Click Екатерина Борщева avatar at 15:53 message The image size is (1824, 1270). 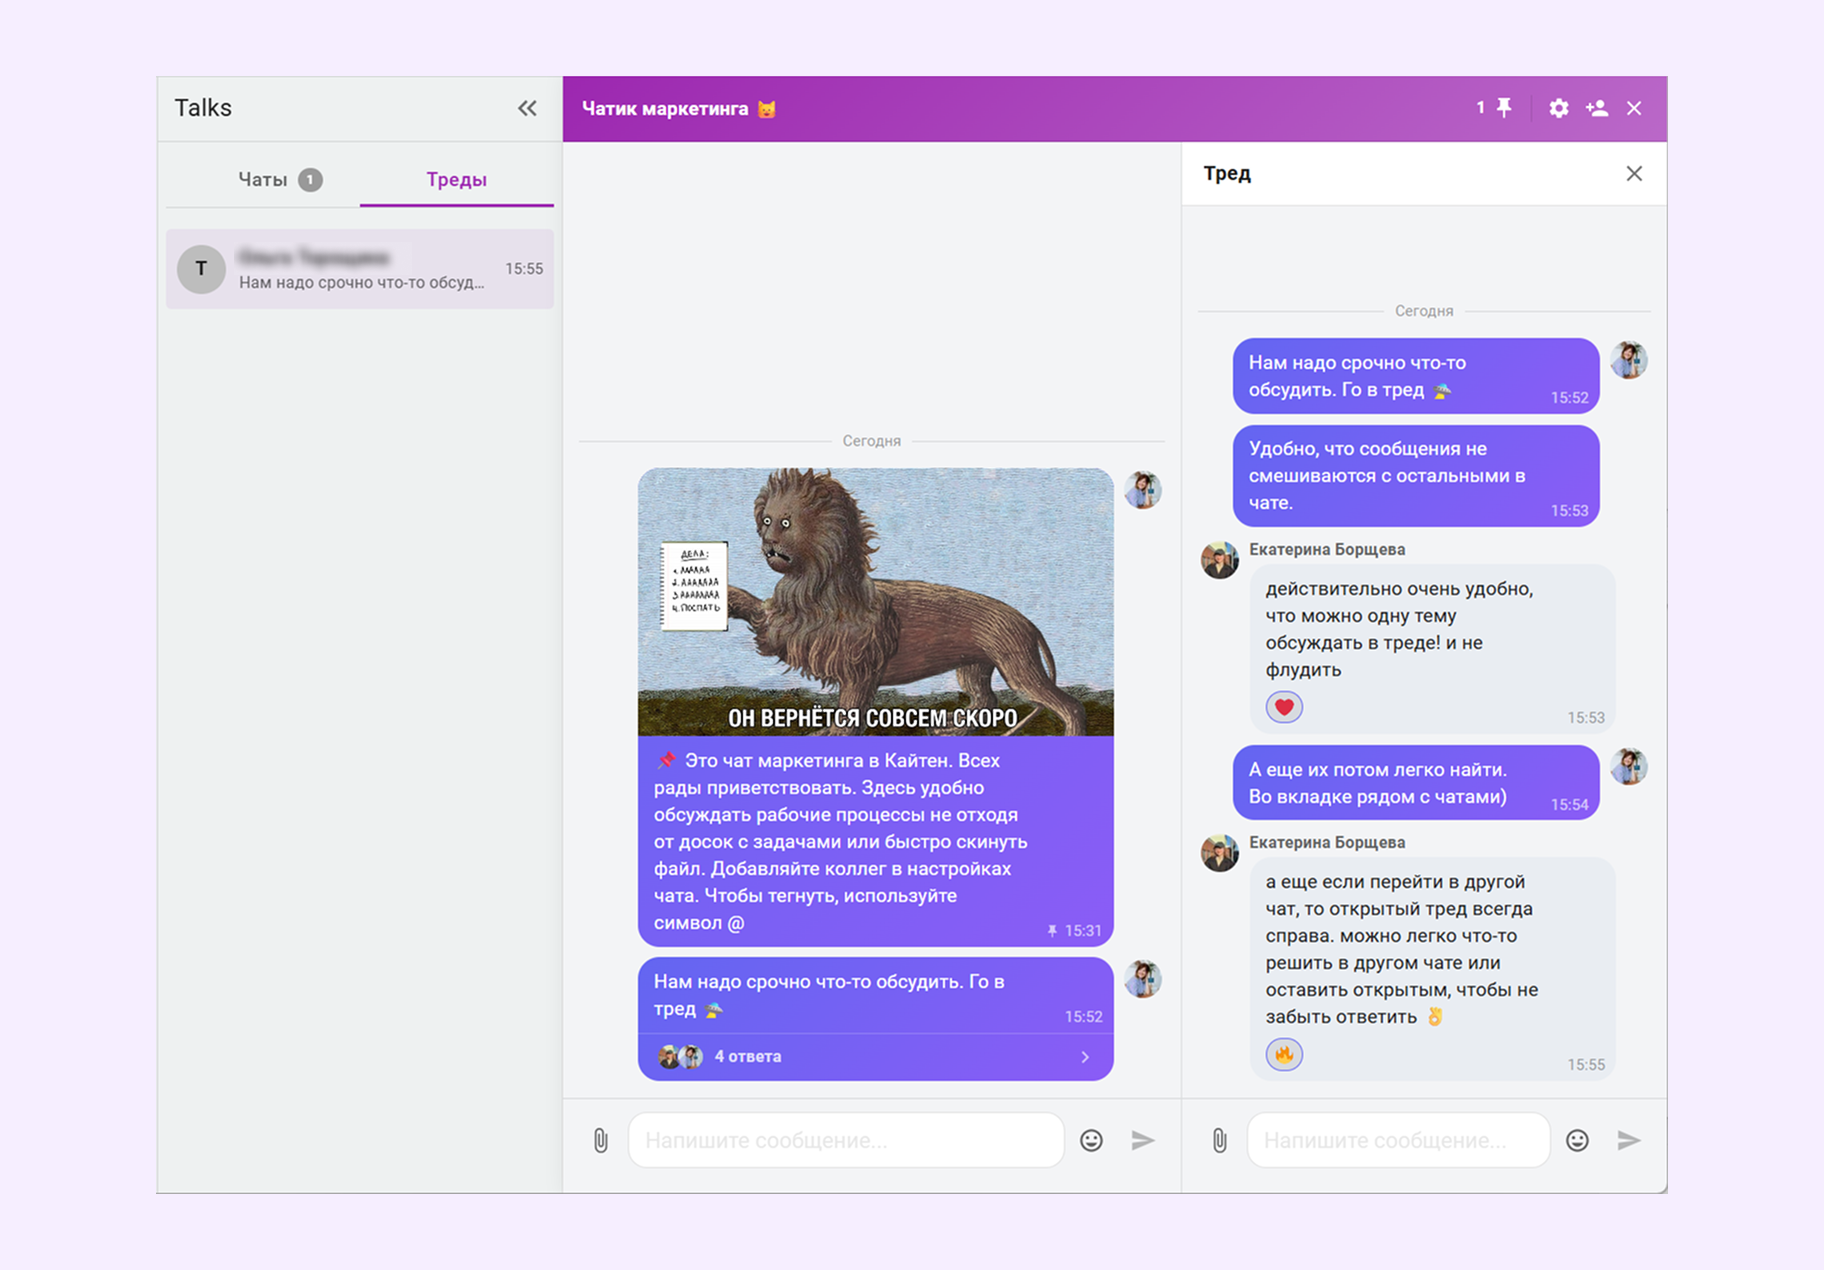point(1220,560)
